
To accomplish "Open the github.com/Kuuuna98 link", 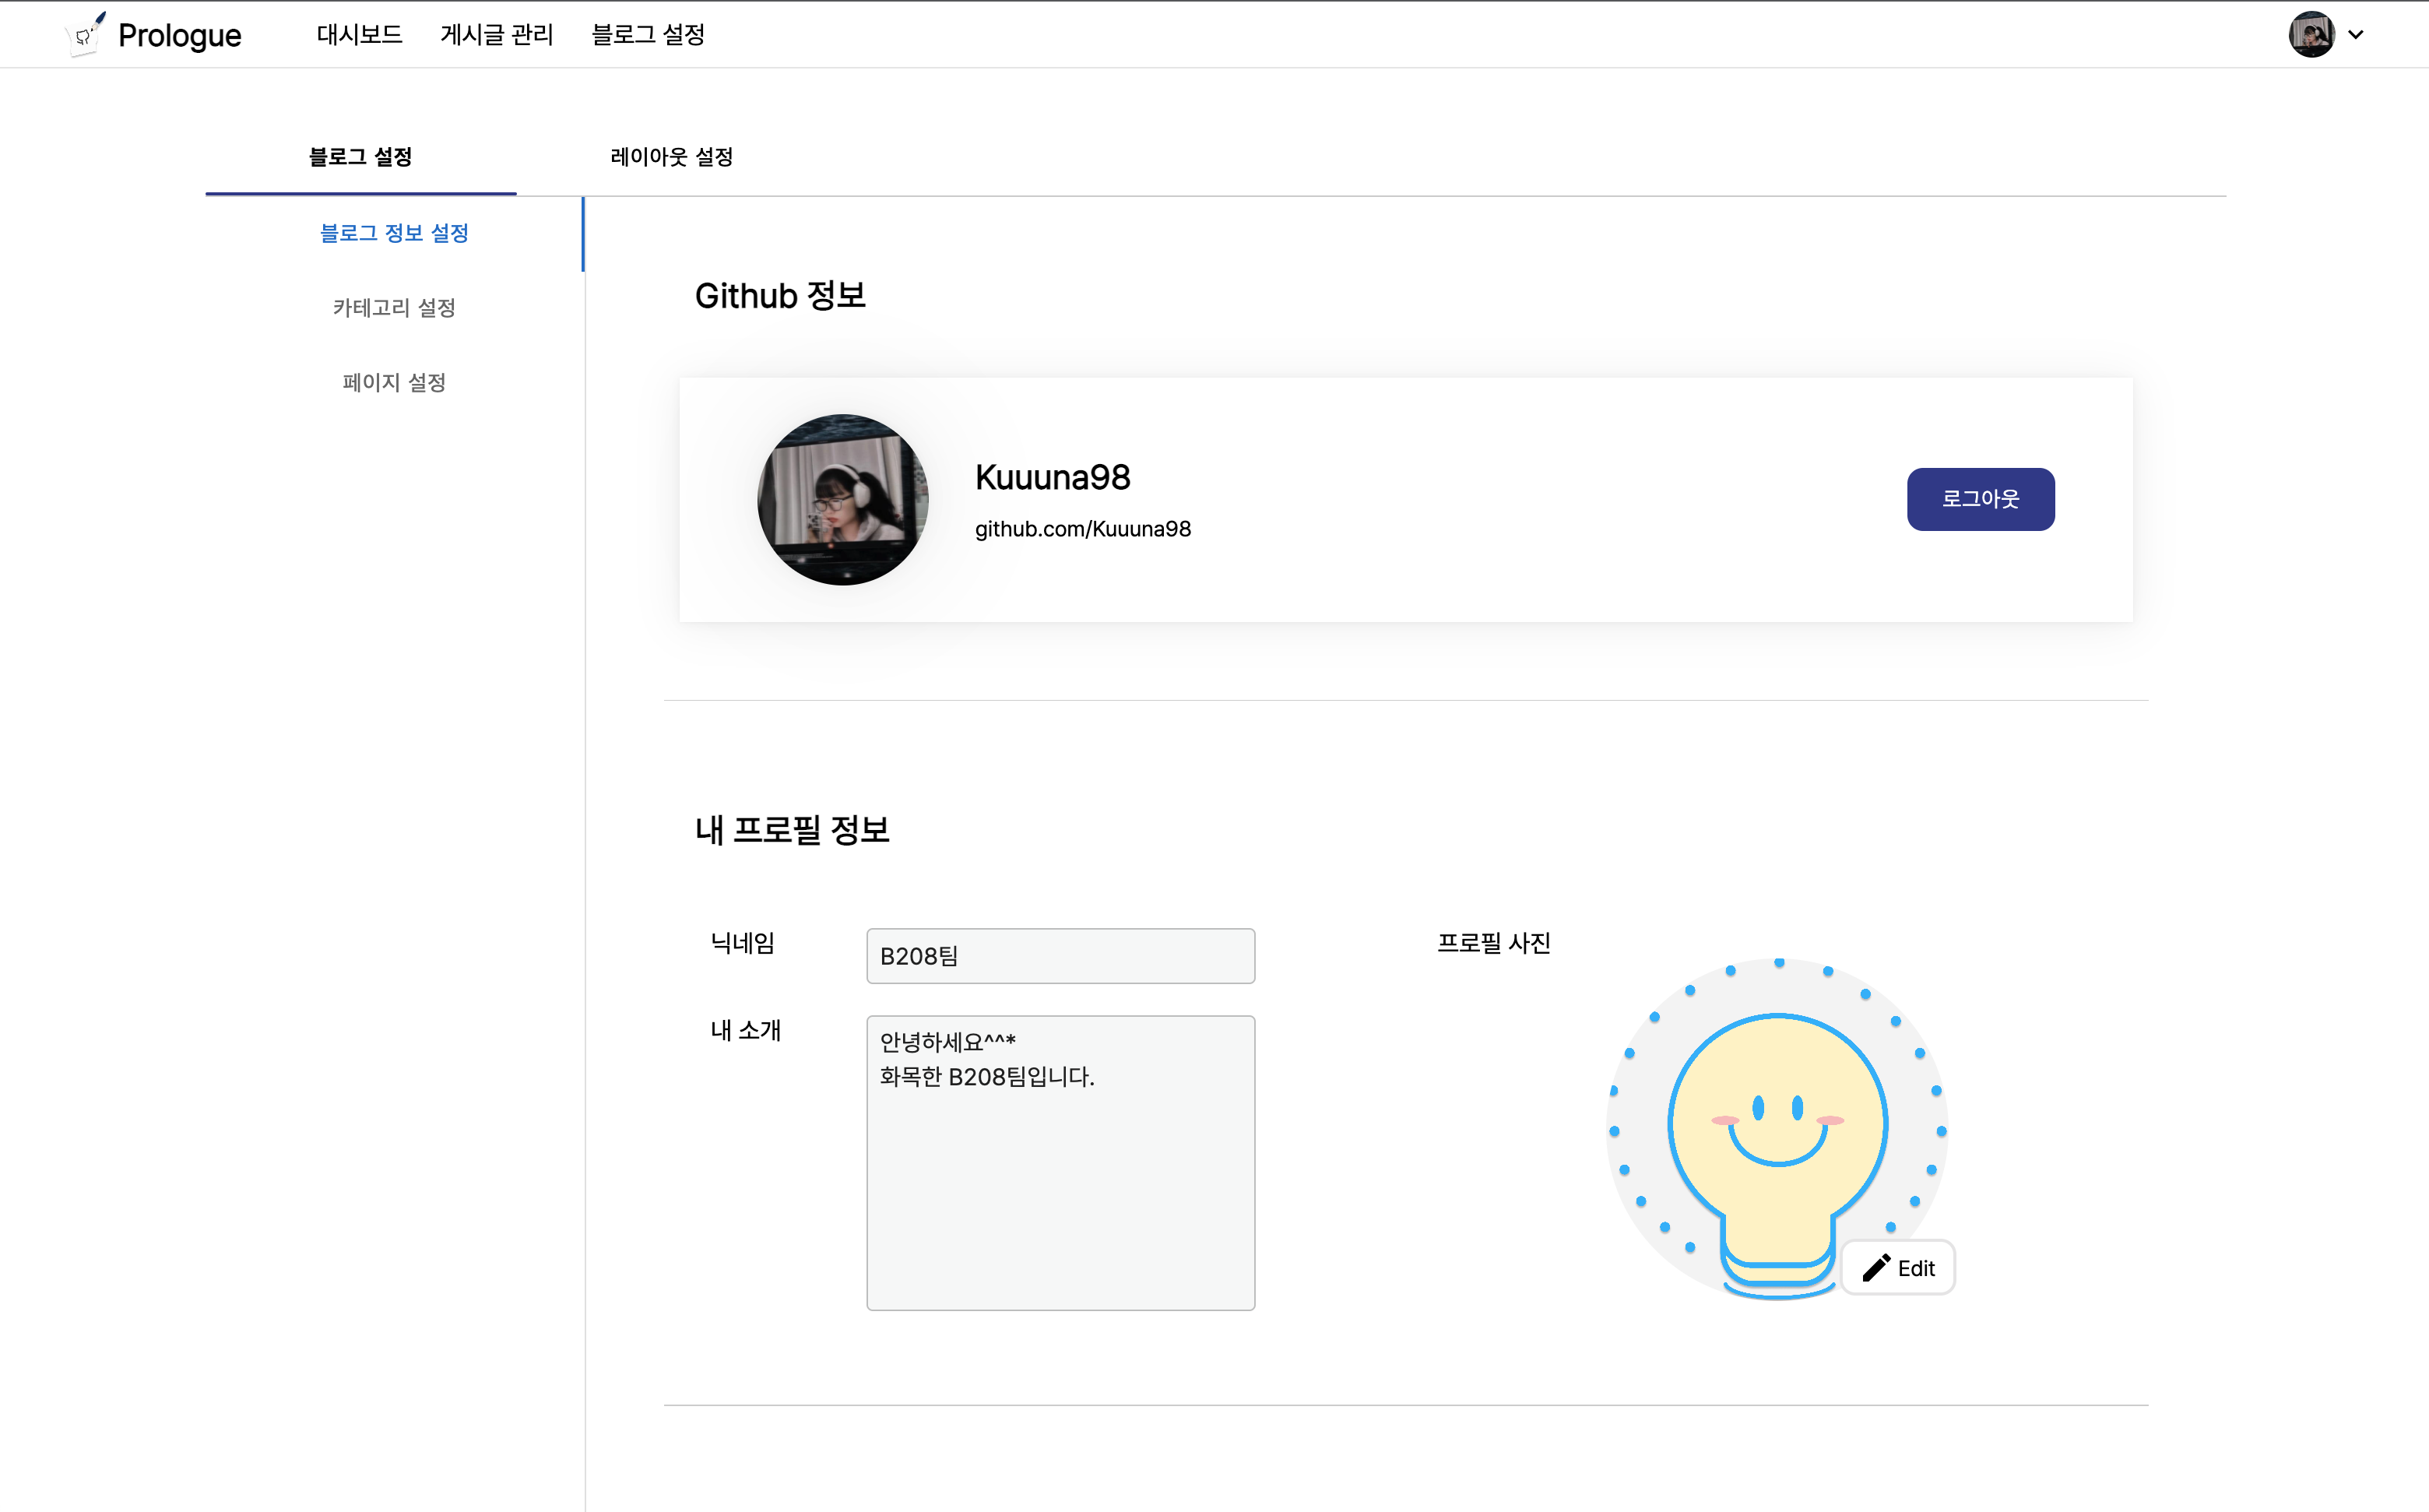I will [x=1083, y=529].
